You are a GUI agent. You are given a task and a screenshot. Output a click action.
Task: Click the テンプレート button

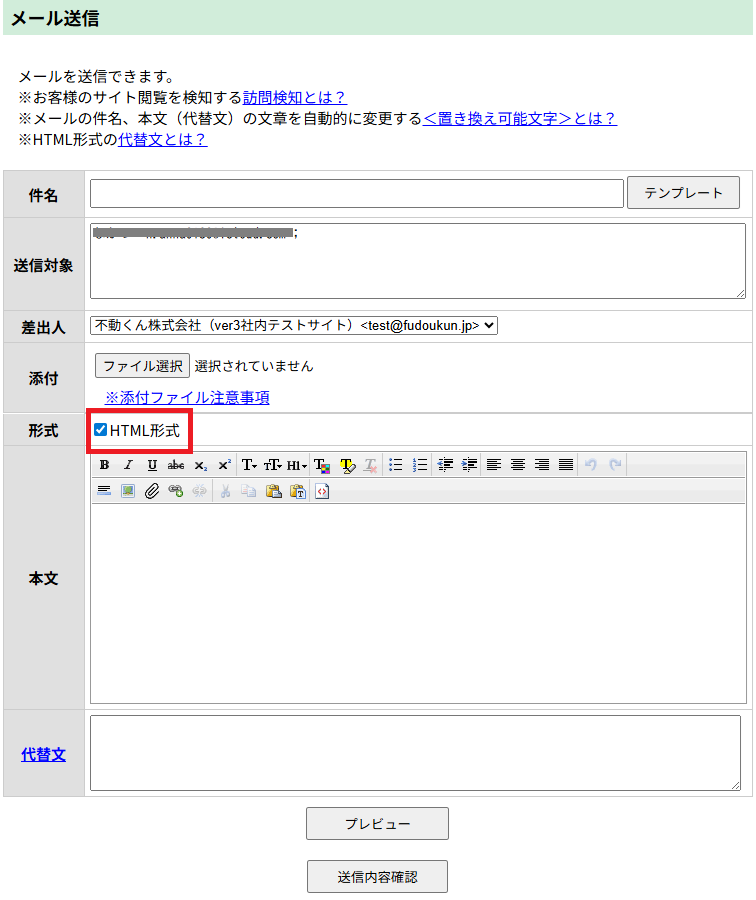683,193
